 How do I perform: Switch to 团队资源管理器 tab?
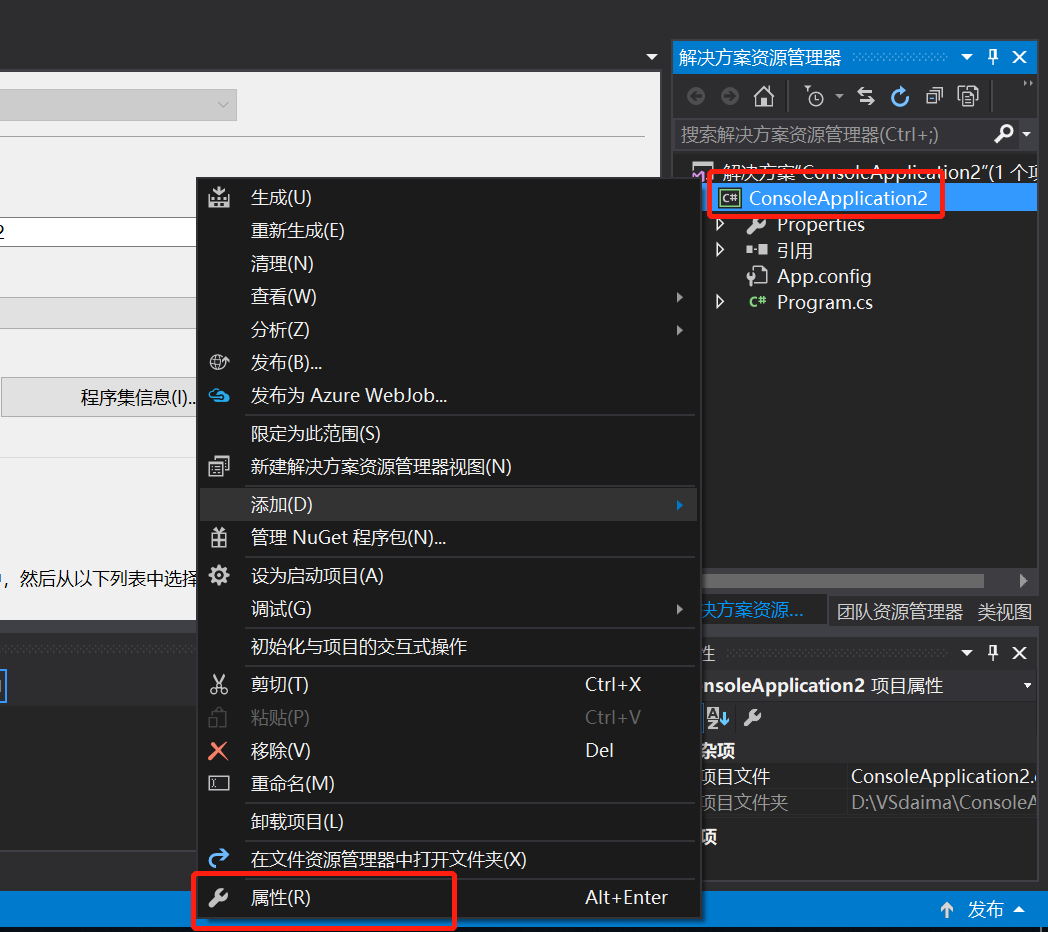point(900,611)
